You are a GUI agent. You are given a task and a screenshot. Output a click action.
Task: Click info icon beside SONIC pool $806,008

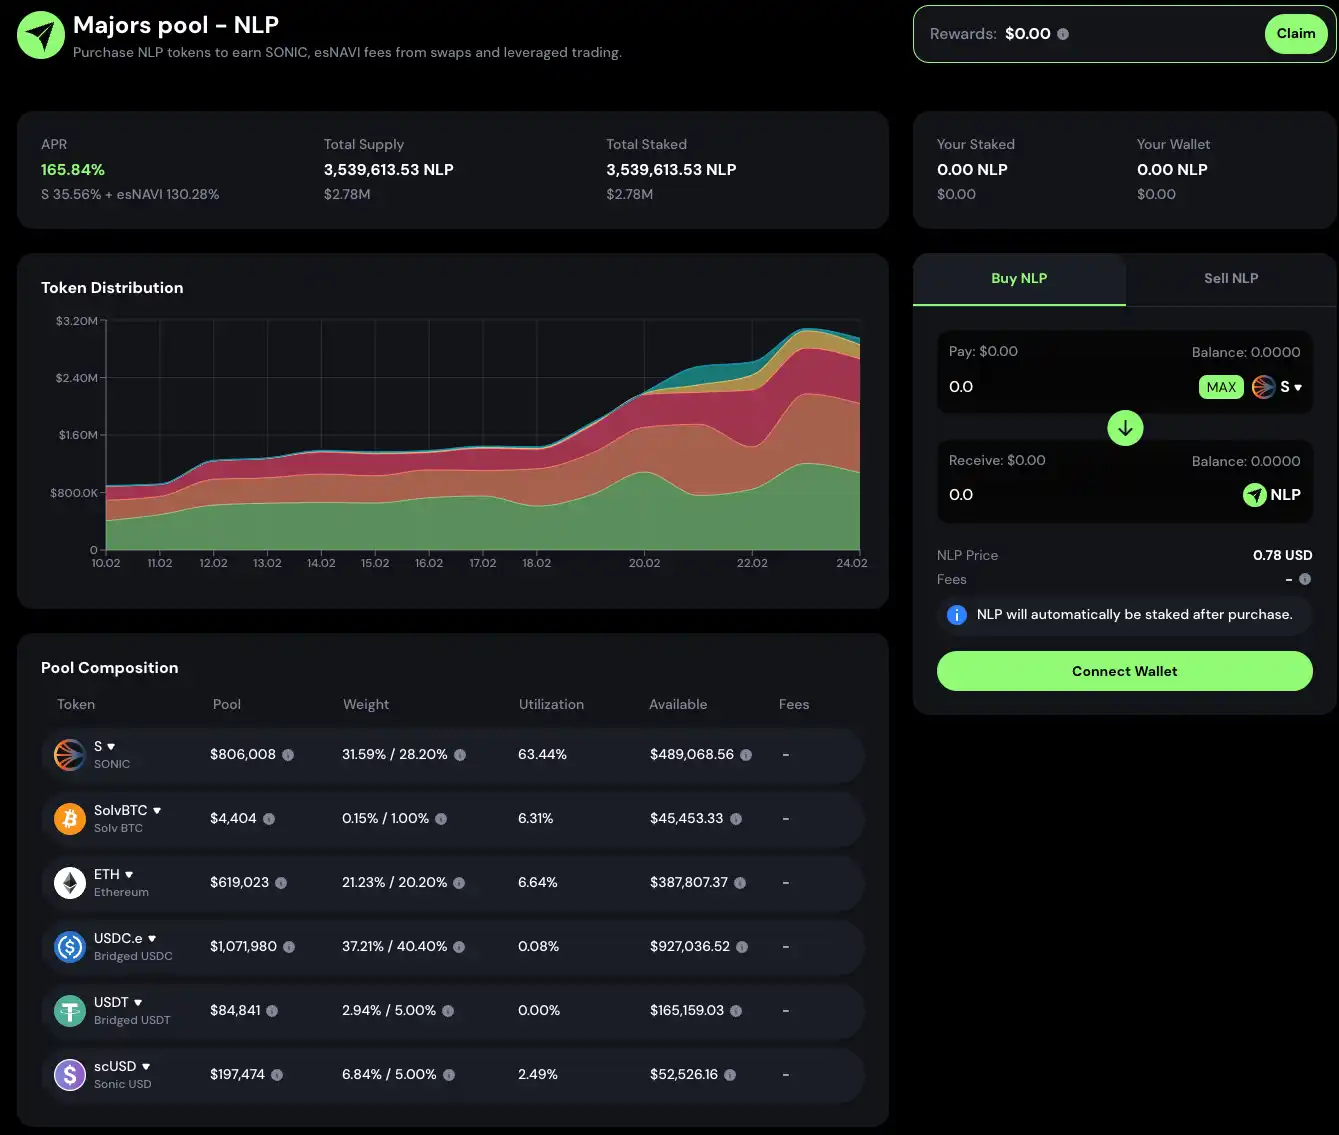pyautogui.click(x=288, y=755)
